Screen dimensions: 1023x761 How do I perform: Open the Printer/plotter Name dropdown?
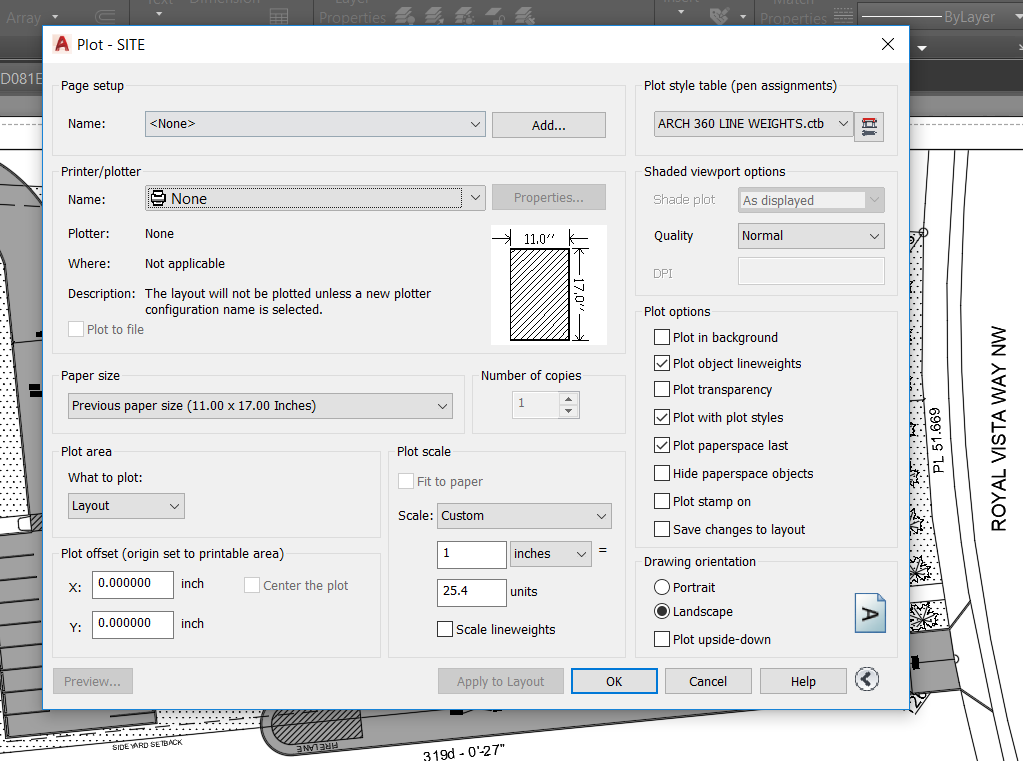(x=315, y=198)
